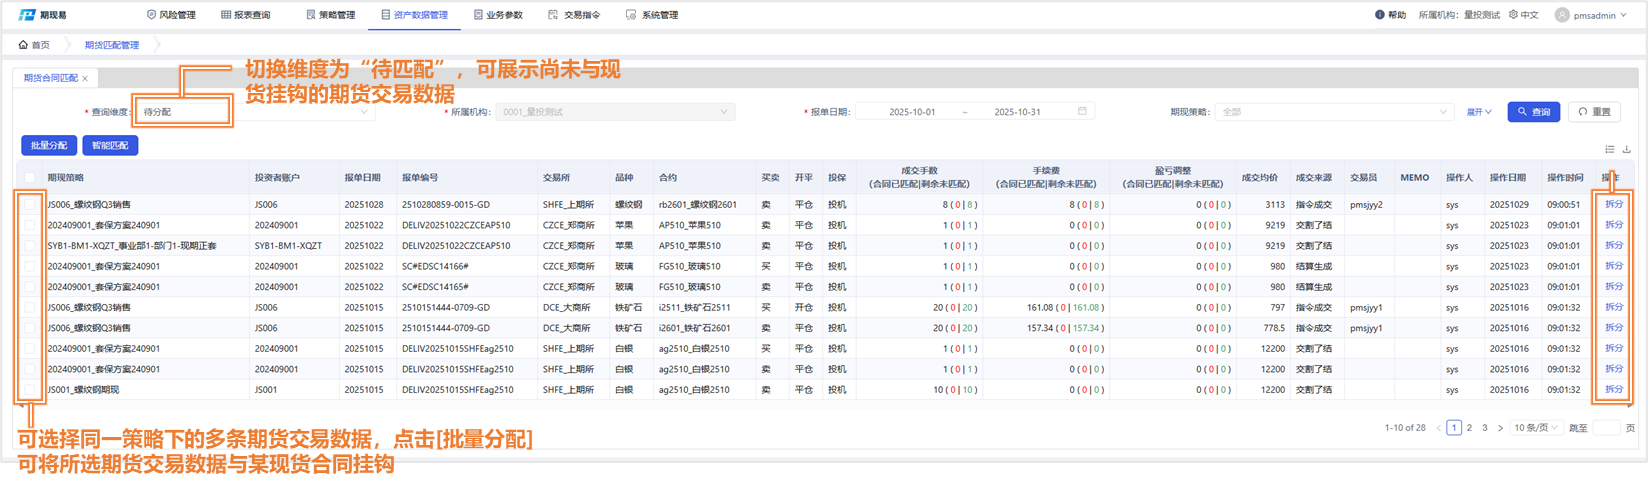Screen dimensions: 1648x489
Task: Open the calendar icon in 报单日期 field
Action: [x=1082, y=112]
